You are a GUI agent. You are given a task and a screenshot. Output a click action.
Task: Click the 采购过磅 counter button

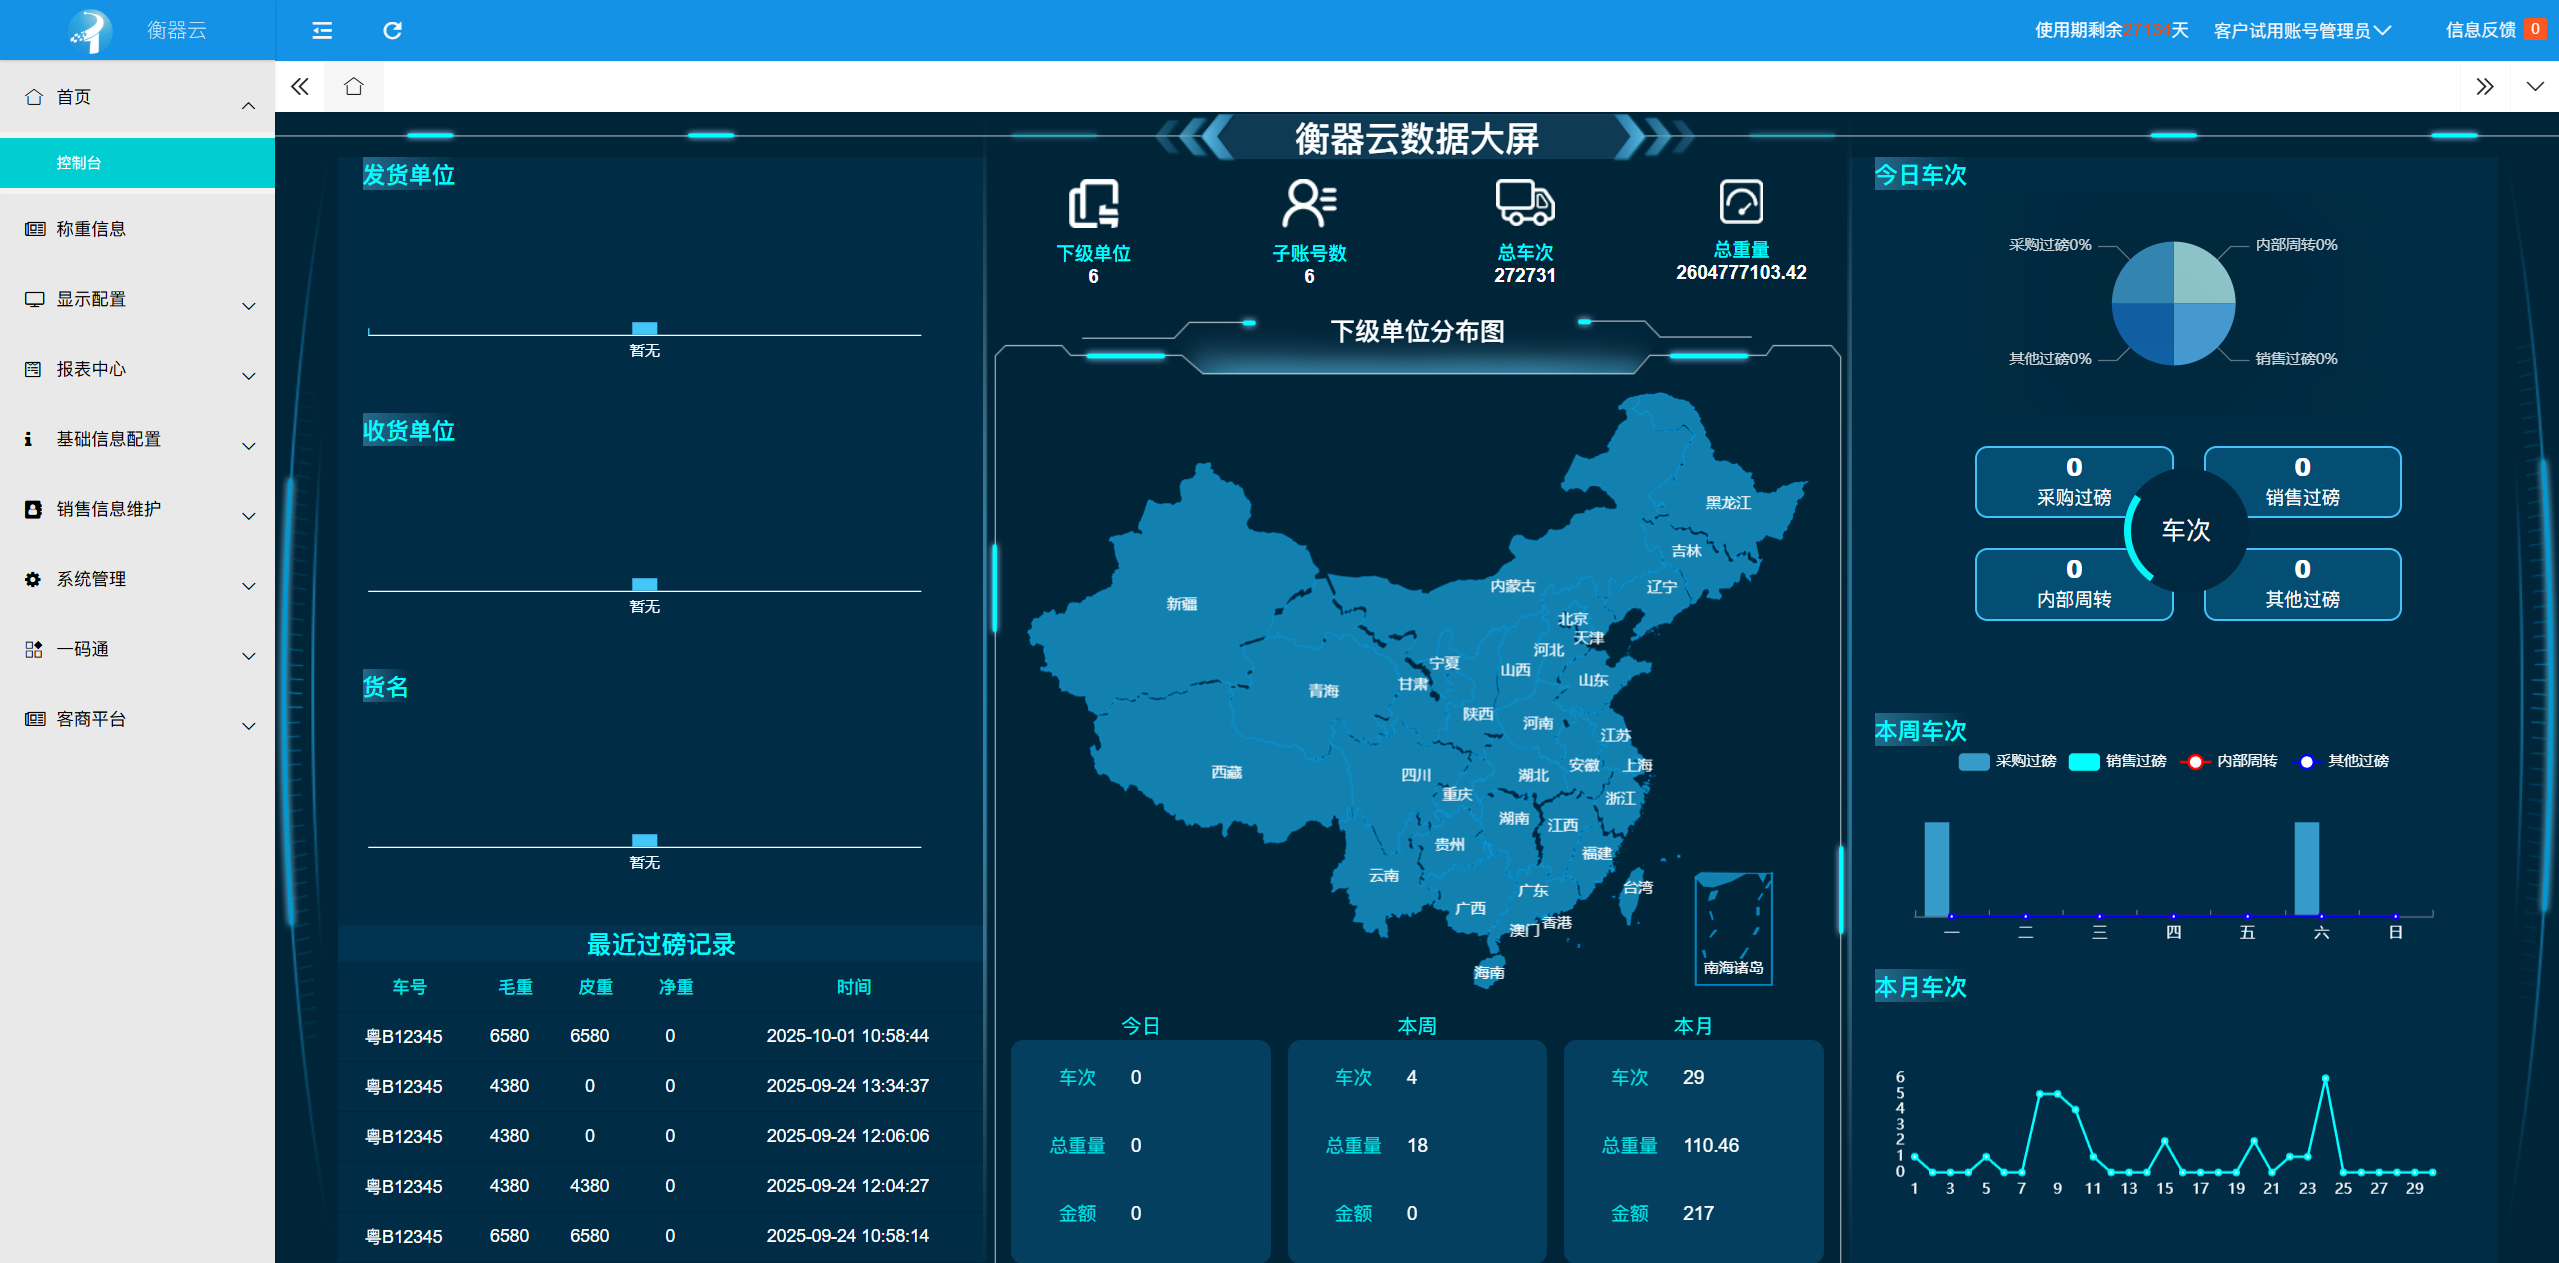tap(2073, 482)
